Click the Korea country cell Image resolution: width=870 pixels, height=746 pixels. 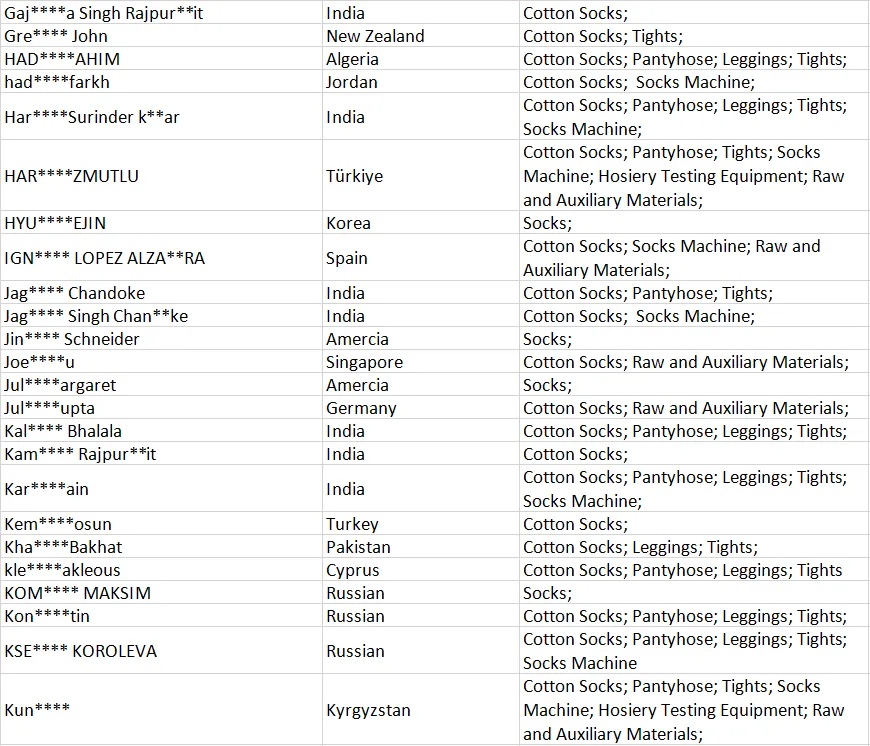pyautogui.click(x=421, y=222)
